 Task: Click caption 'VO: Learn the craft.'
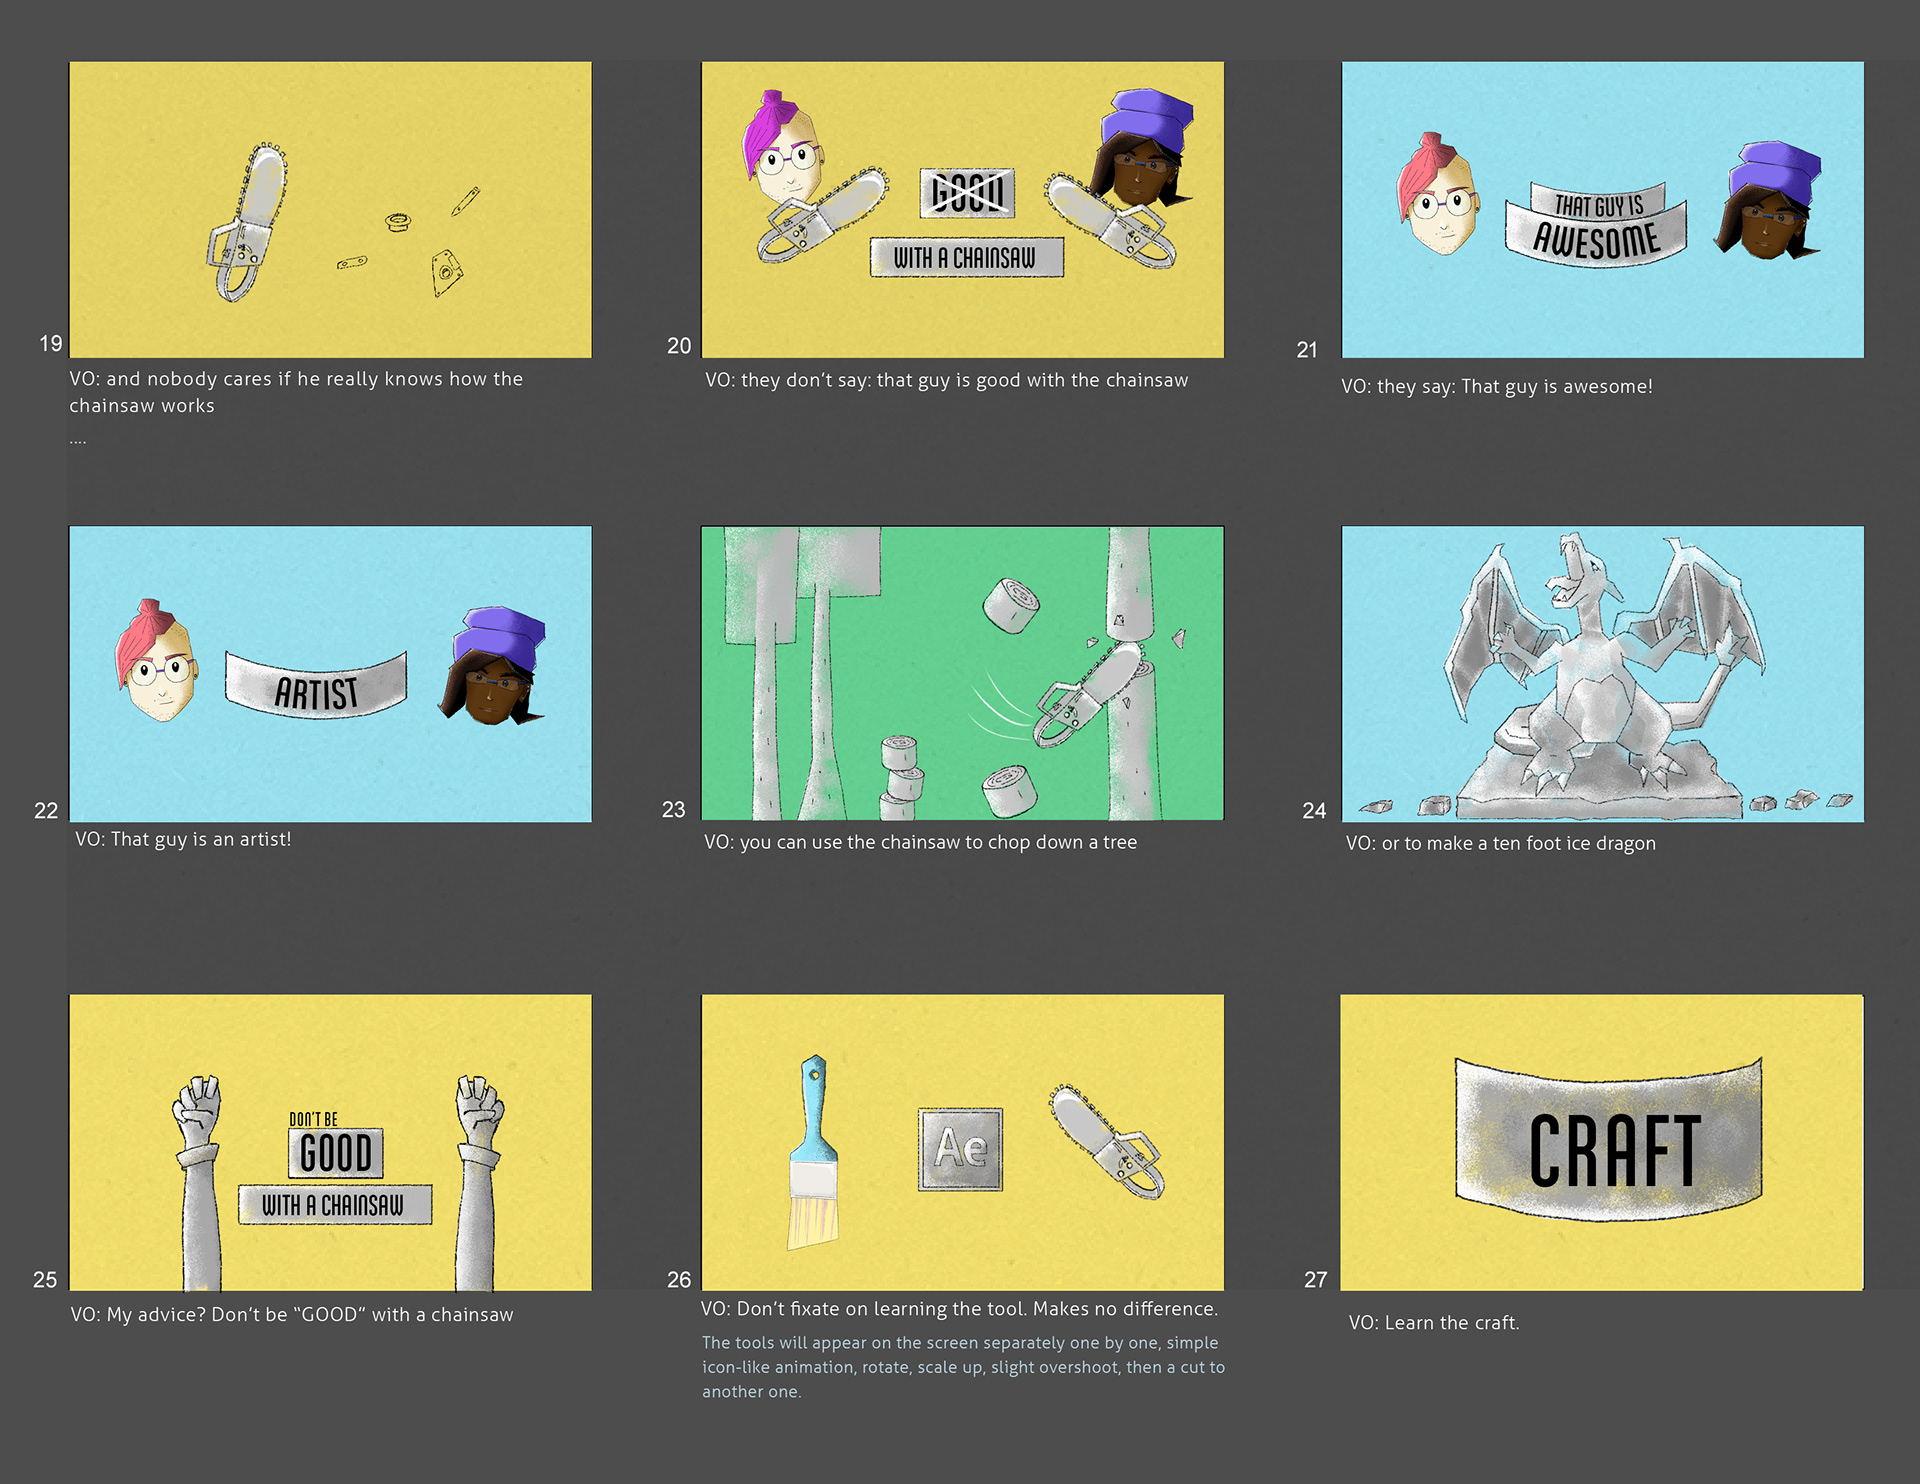coord(1433,1322)
